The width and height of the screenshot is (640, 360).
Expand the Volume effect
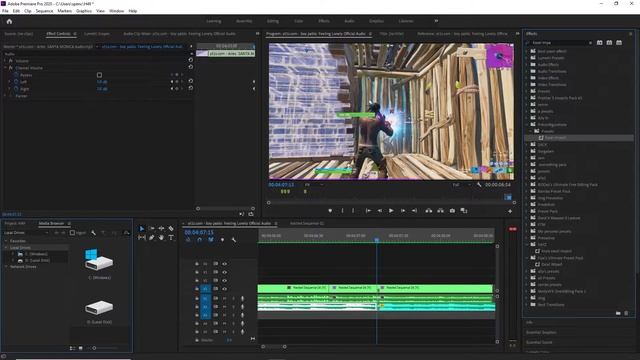click(5, 61)
